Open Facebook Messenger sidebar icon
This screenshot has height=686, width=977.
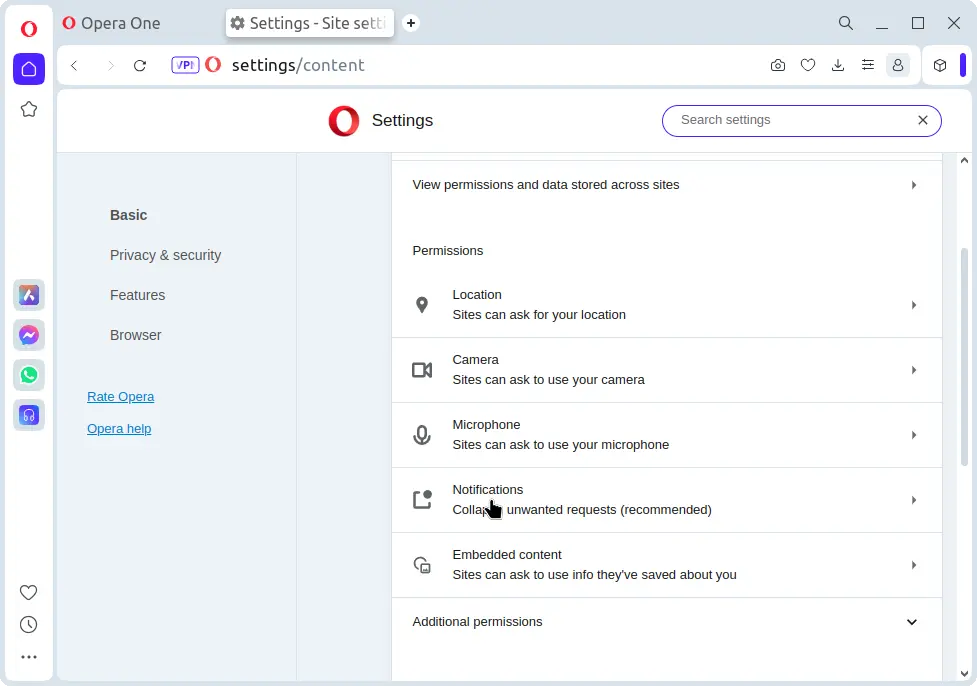[29, 335]
